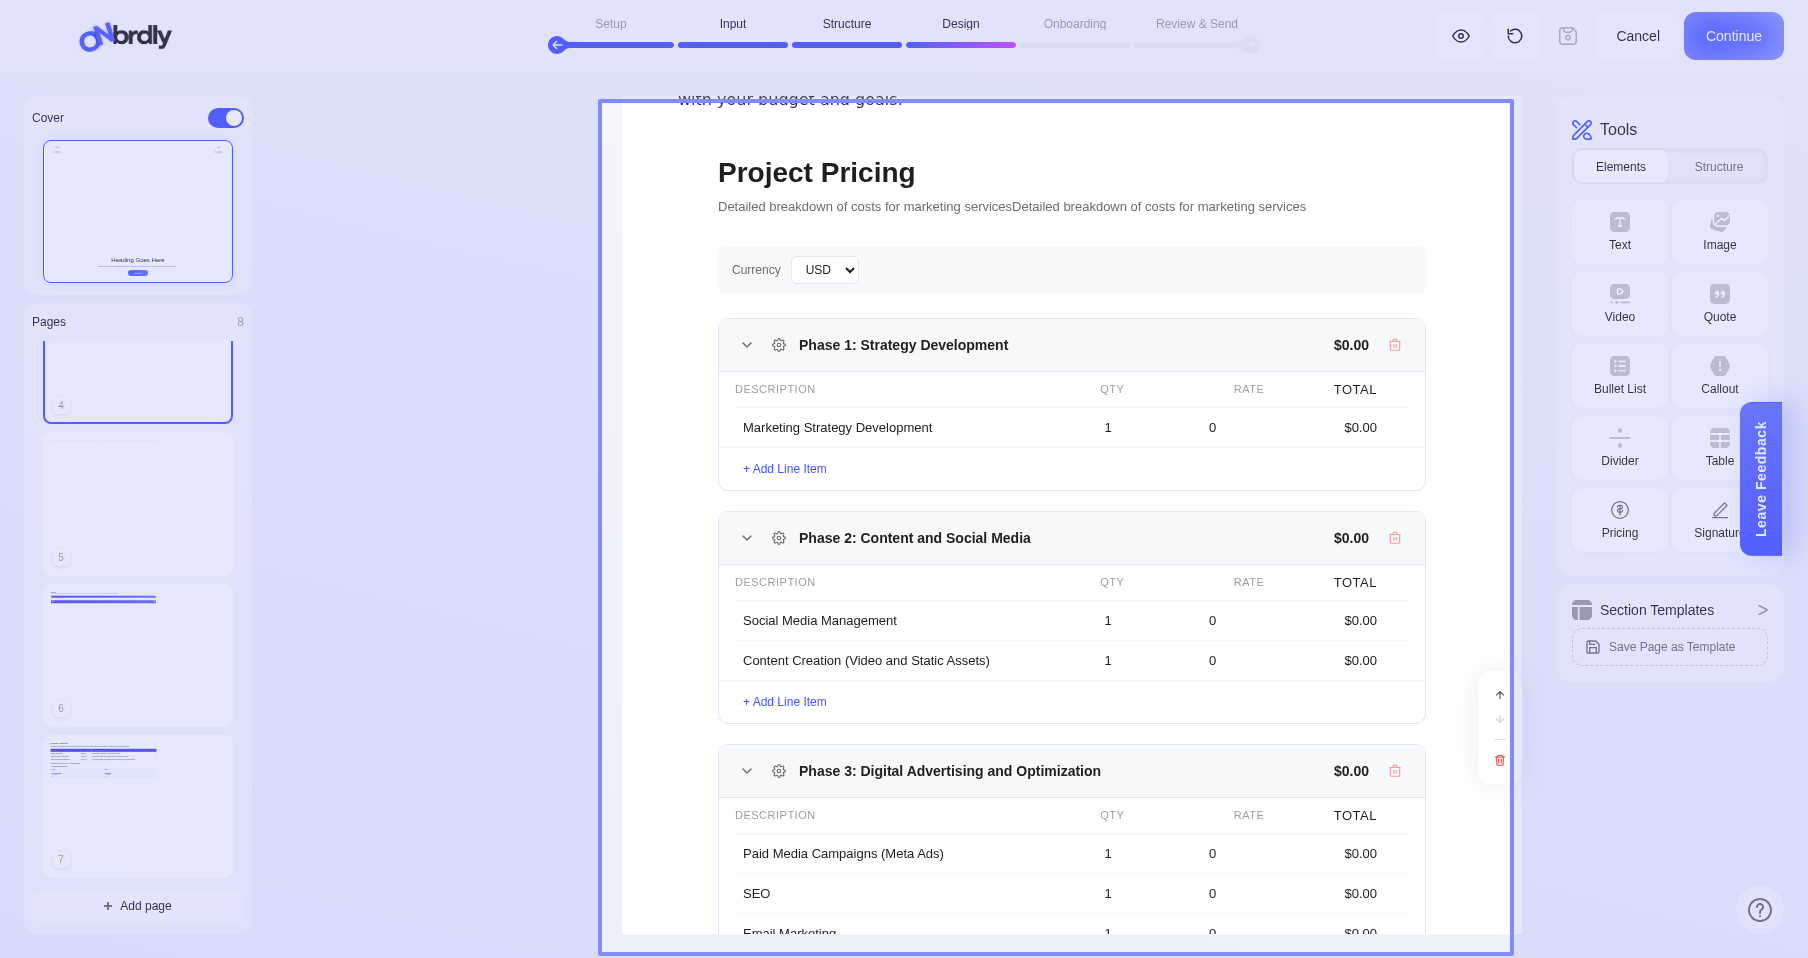
Task: Collapse Phase 3: Digital Advertising section
Action: [x=747, y=771]
